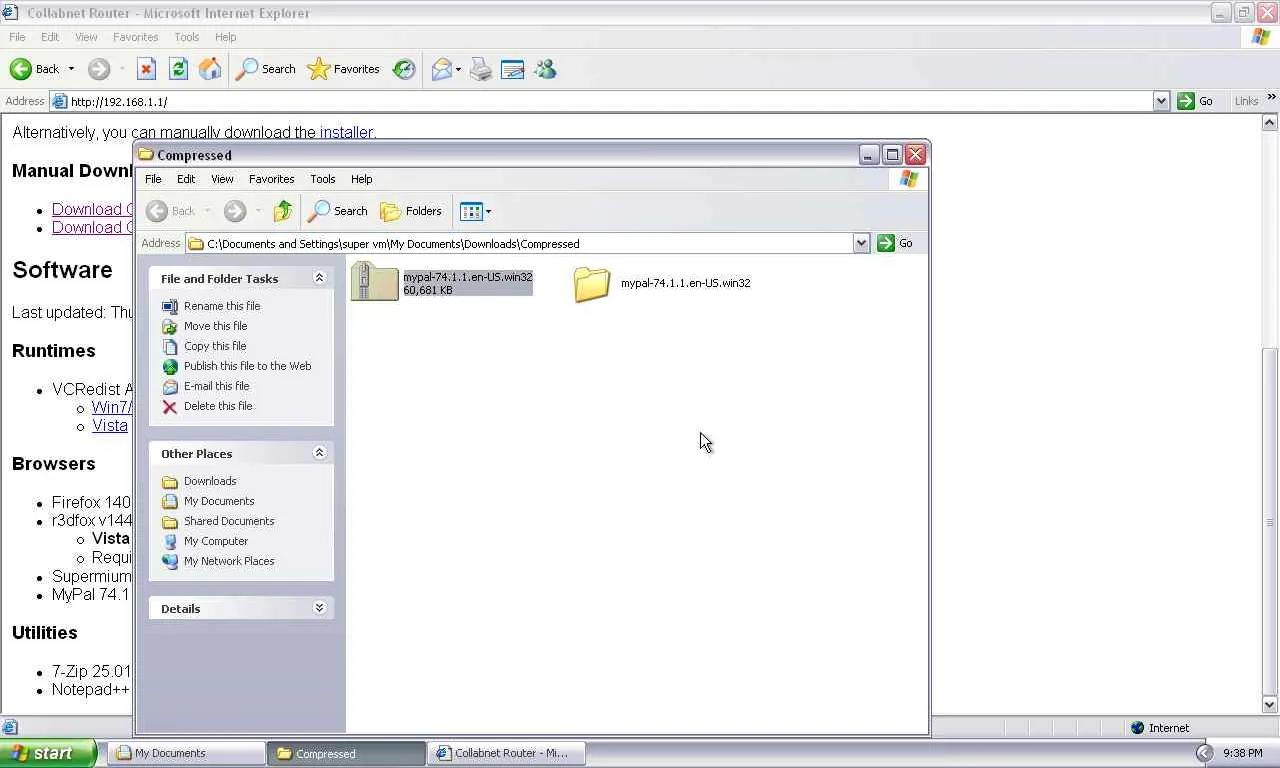Click address path field in Compressed window
This screenshot has width=1280, height=768.
pyautogui.click(x=520, y=243)
